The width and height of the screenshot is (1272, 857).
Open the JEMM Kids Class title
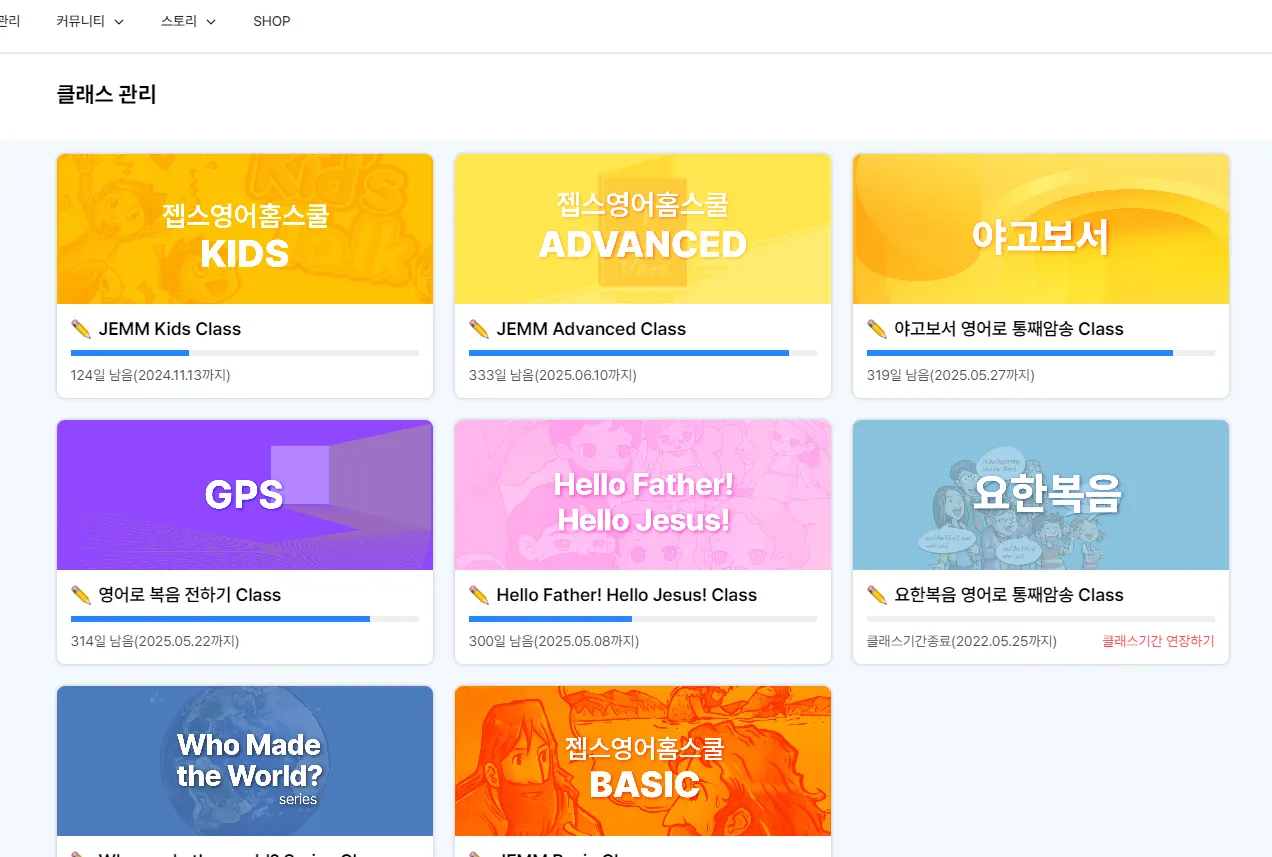coord(169,329)
